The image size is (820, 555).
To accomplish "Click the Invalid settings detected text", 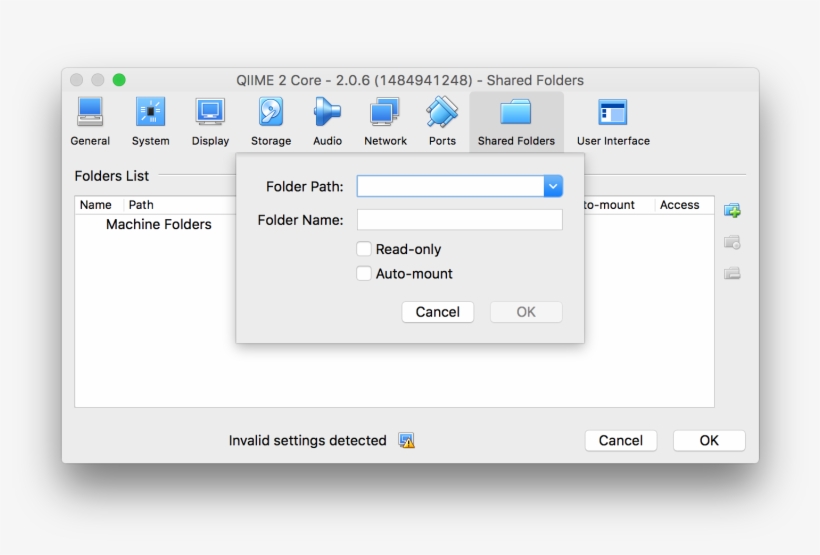I will (x=308, y=440).
